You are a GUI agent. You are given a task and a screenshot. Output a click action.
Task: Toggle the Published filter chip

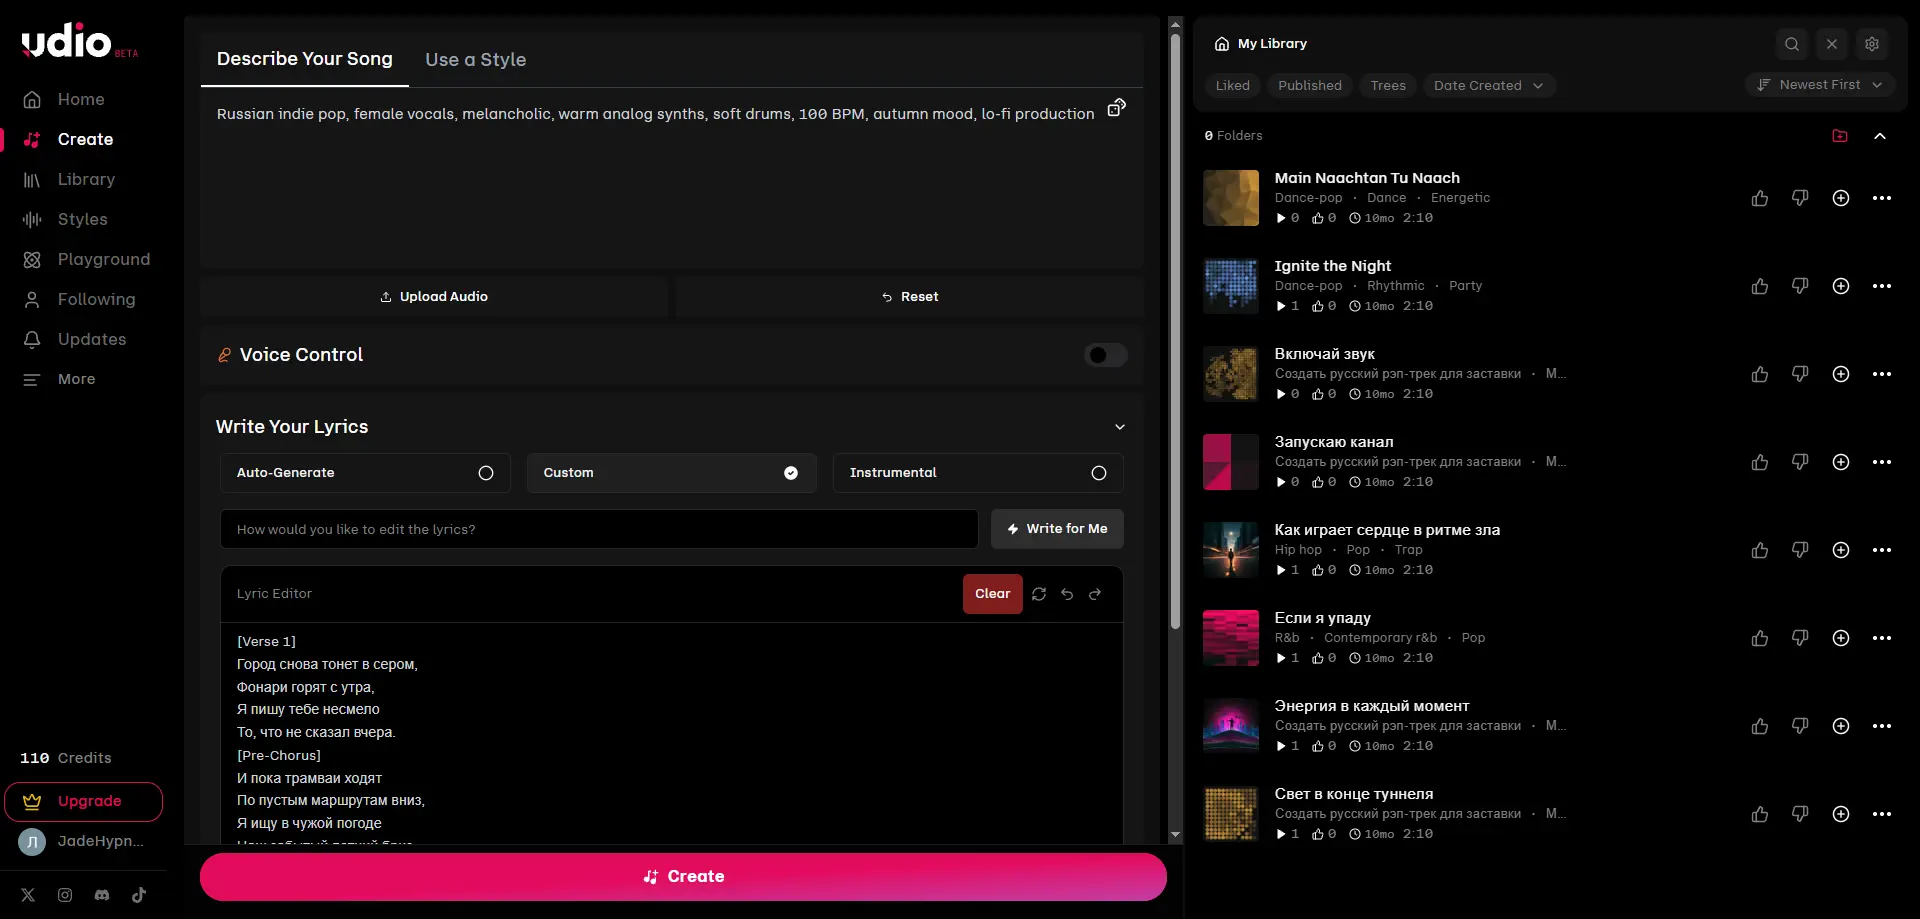(1310, 86)
